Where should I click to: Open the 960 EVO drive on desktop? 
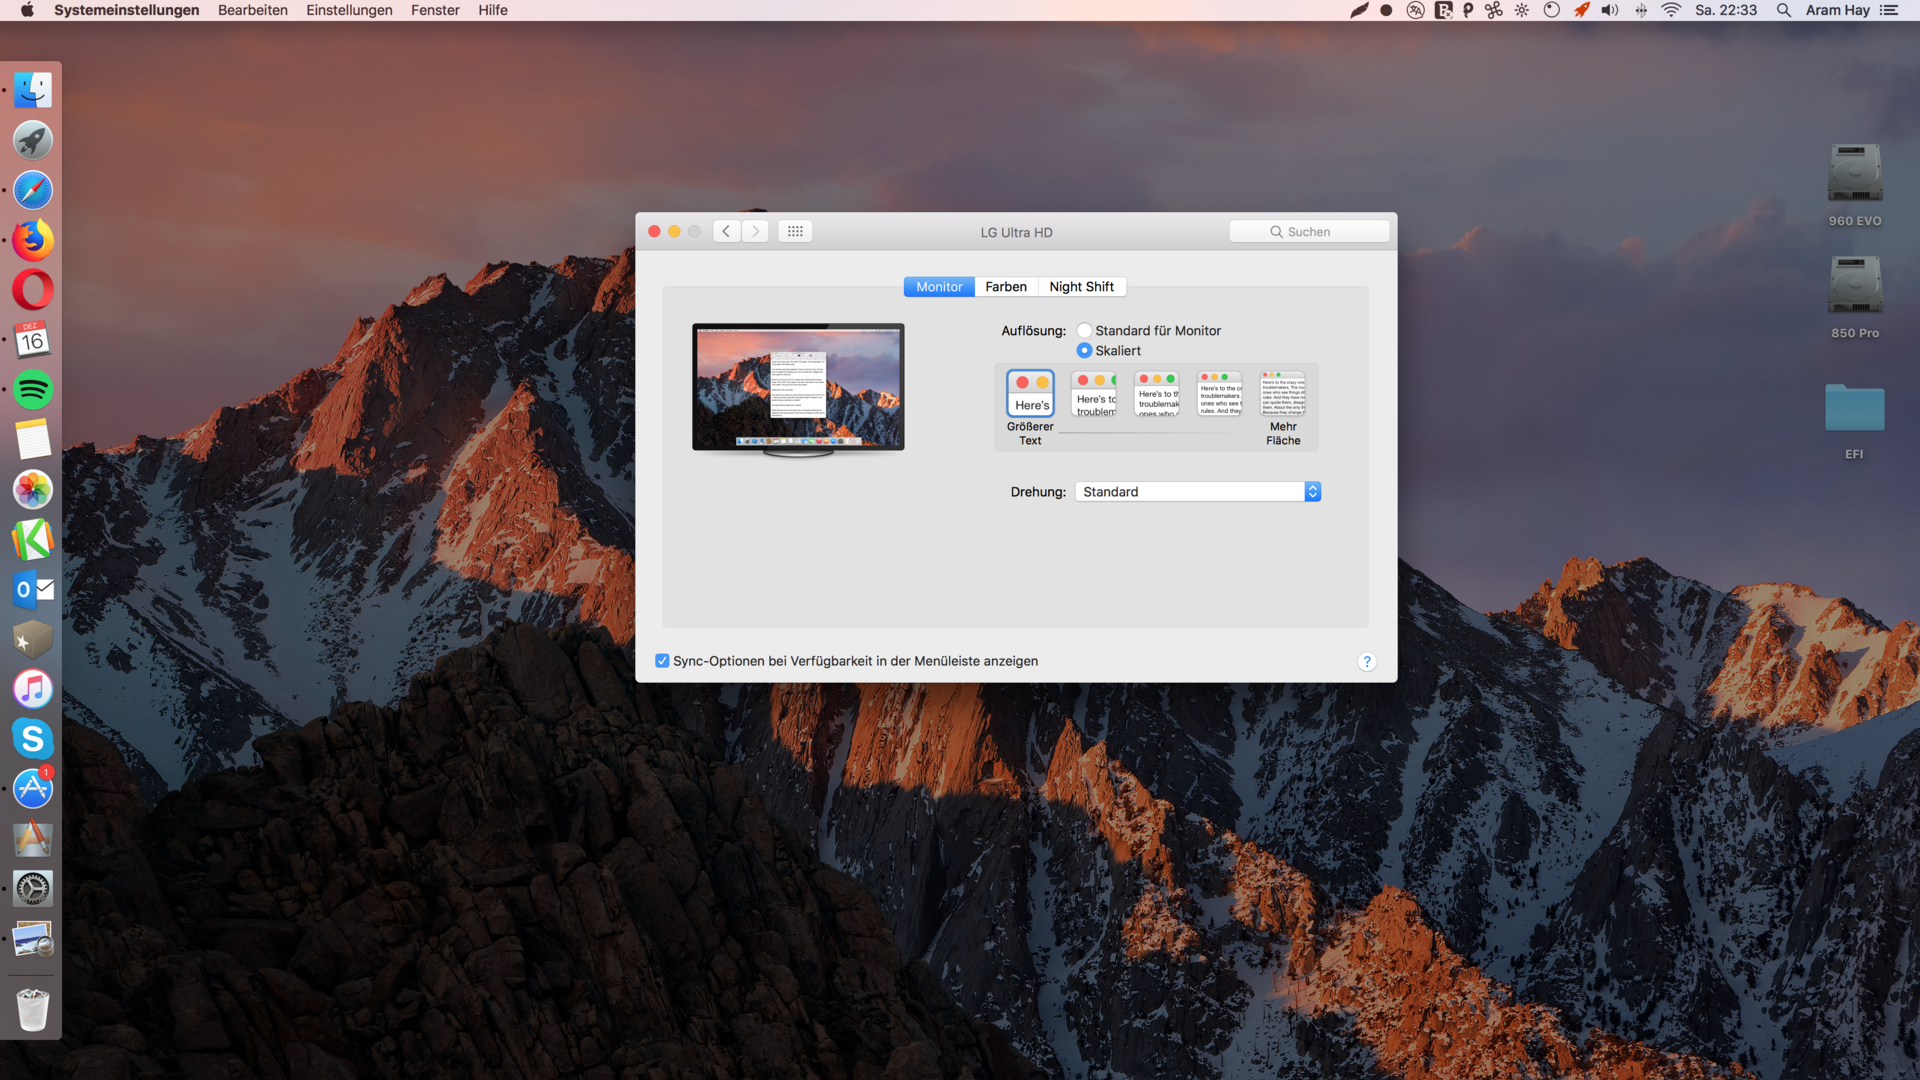click(x=1854, y=174)
